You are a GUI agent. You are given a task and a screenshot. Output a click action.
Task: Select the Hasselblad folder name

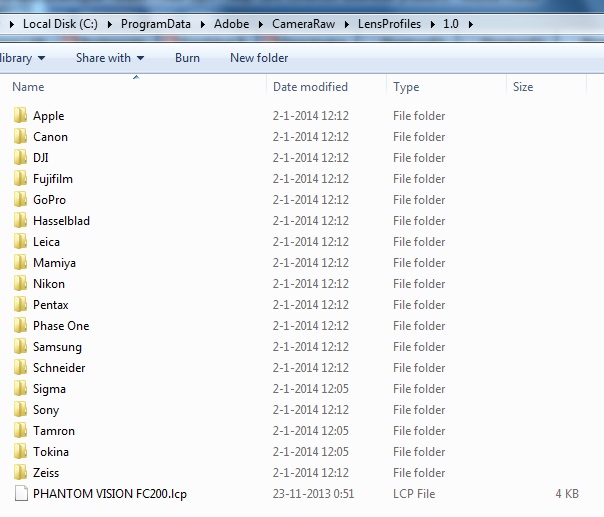(x=61, y=221)
